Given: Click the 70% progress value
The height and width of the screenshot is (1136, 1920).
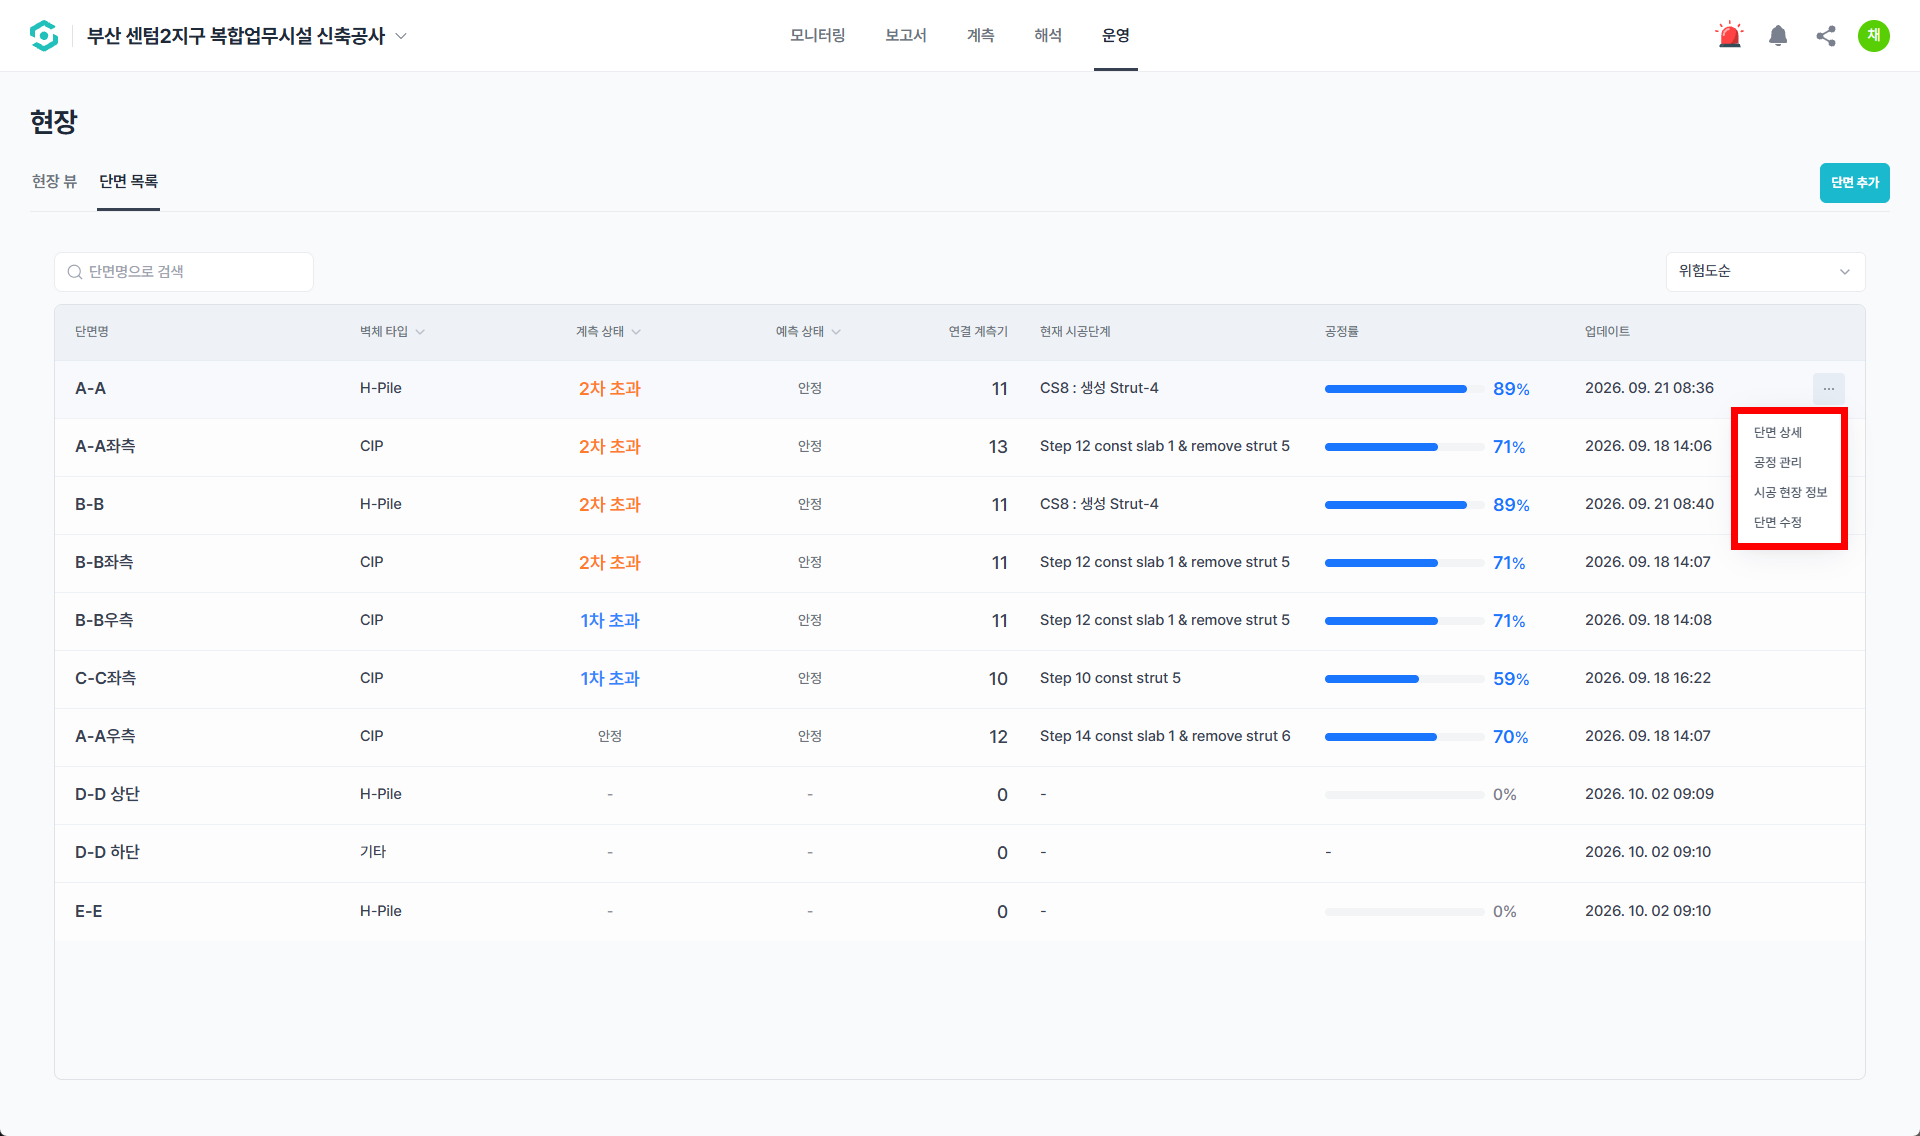Looking at the screenshot, I should 1510,737.
